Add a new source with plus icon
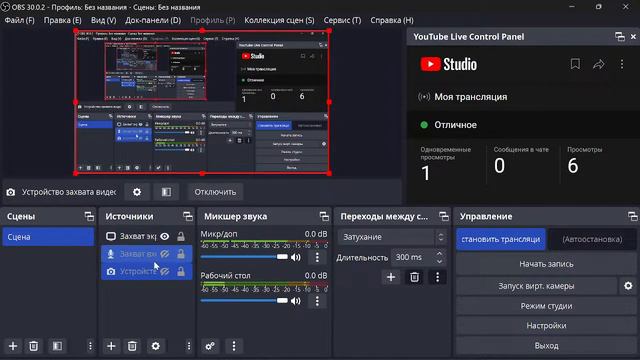 111,346
